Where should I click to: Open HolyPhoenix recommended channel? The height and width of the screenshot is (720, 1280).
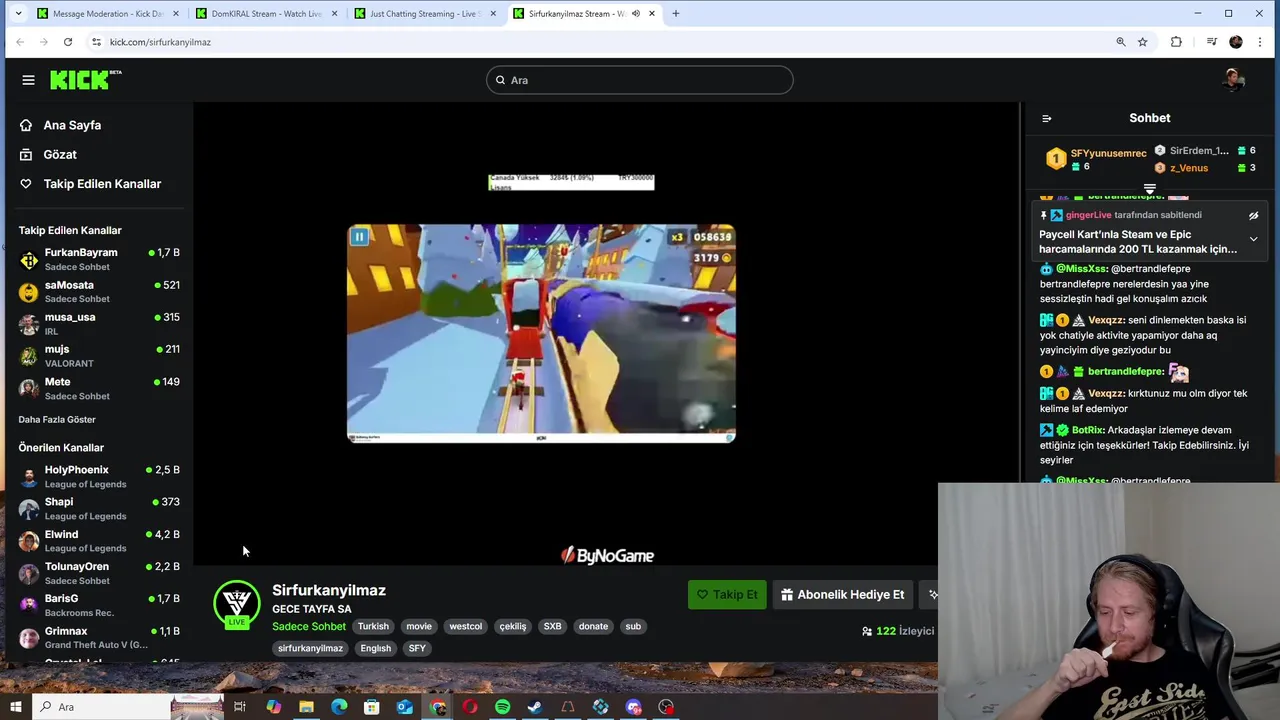pyautogui.click(x=98, y=476)
